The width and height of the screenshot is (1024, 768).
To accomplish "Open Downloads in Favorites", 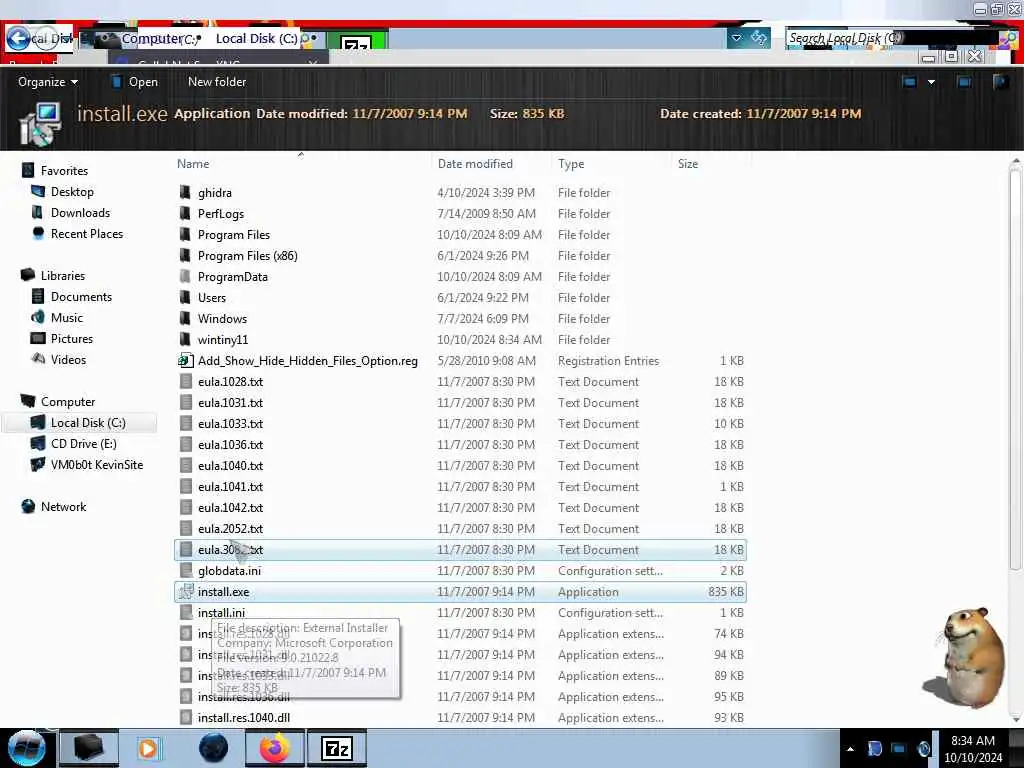I will 80,213.
